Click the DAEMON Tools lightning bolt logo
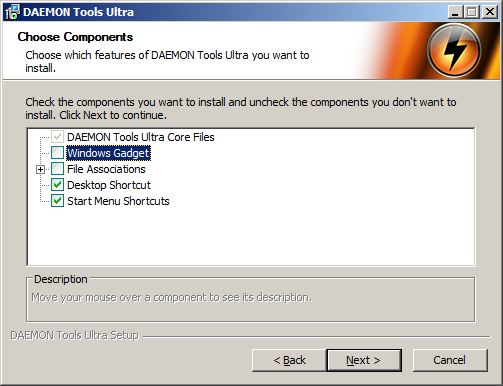This screenshot has width=503, height=386. pos(454,50)
